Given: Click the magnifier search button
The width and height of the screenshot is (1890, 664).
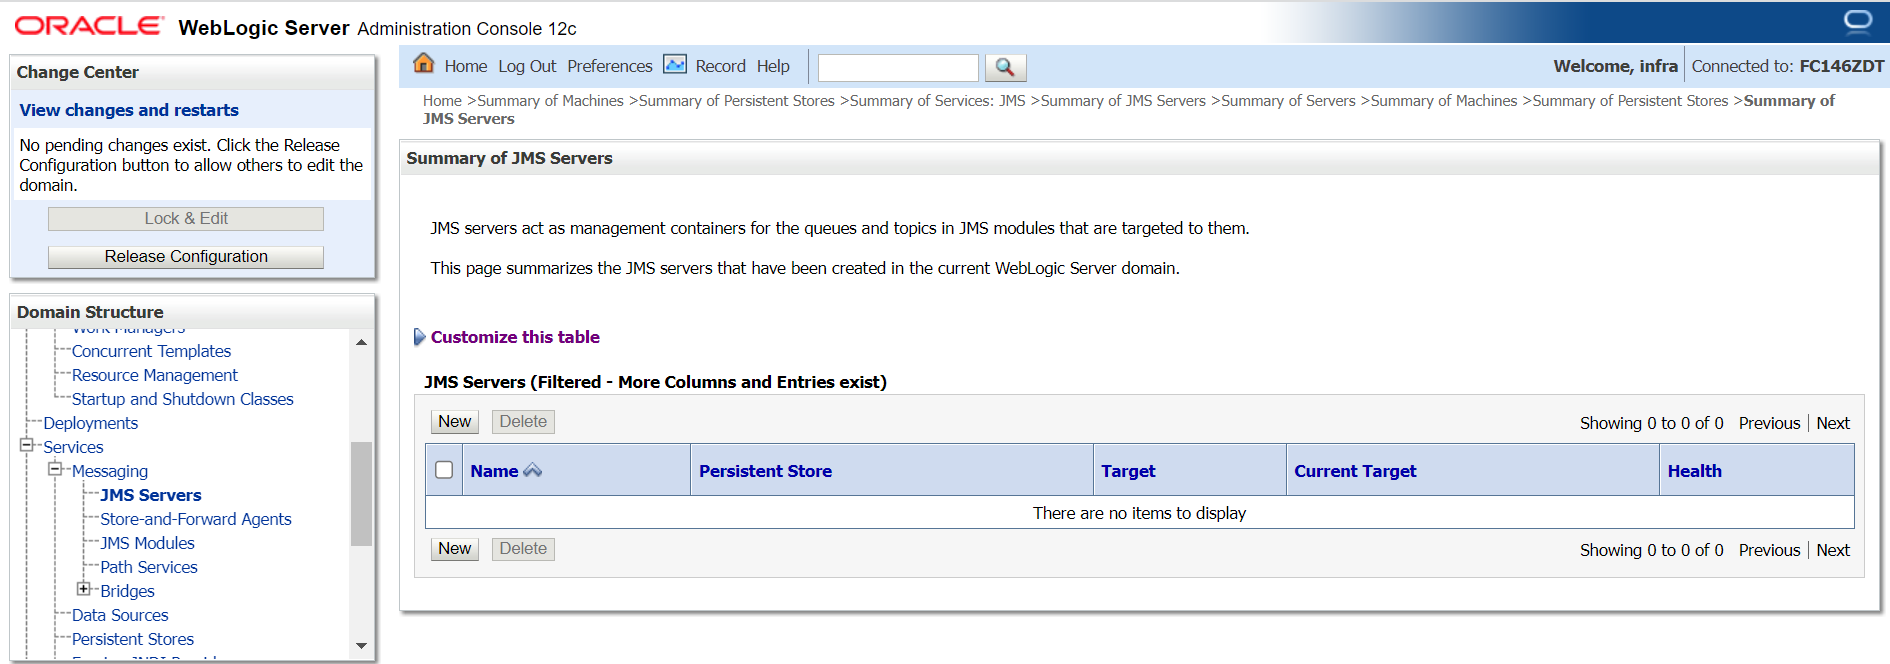Looking at the screenshot, I should click(x=1005, y=67).
